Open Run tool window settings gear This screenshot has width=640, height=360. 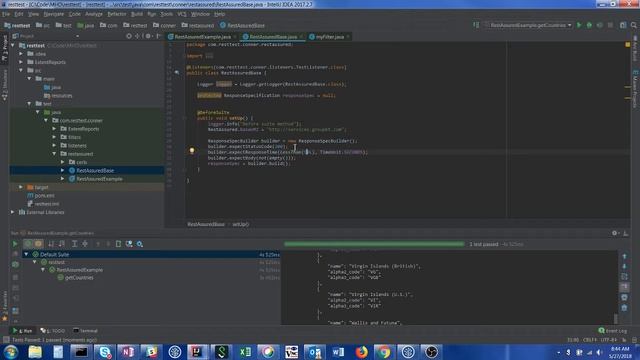(x=615, y=233)
